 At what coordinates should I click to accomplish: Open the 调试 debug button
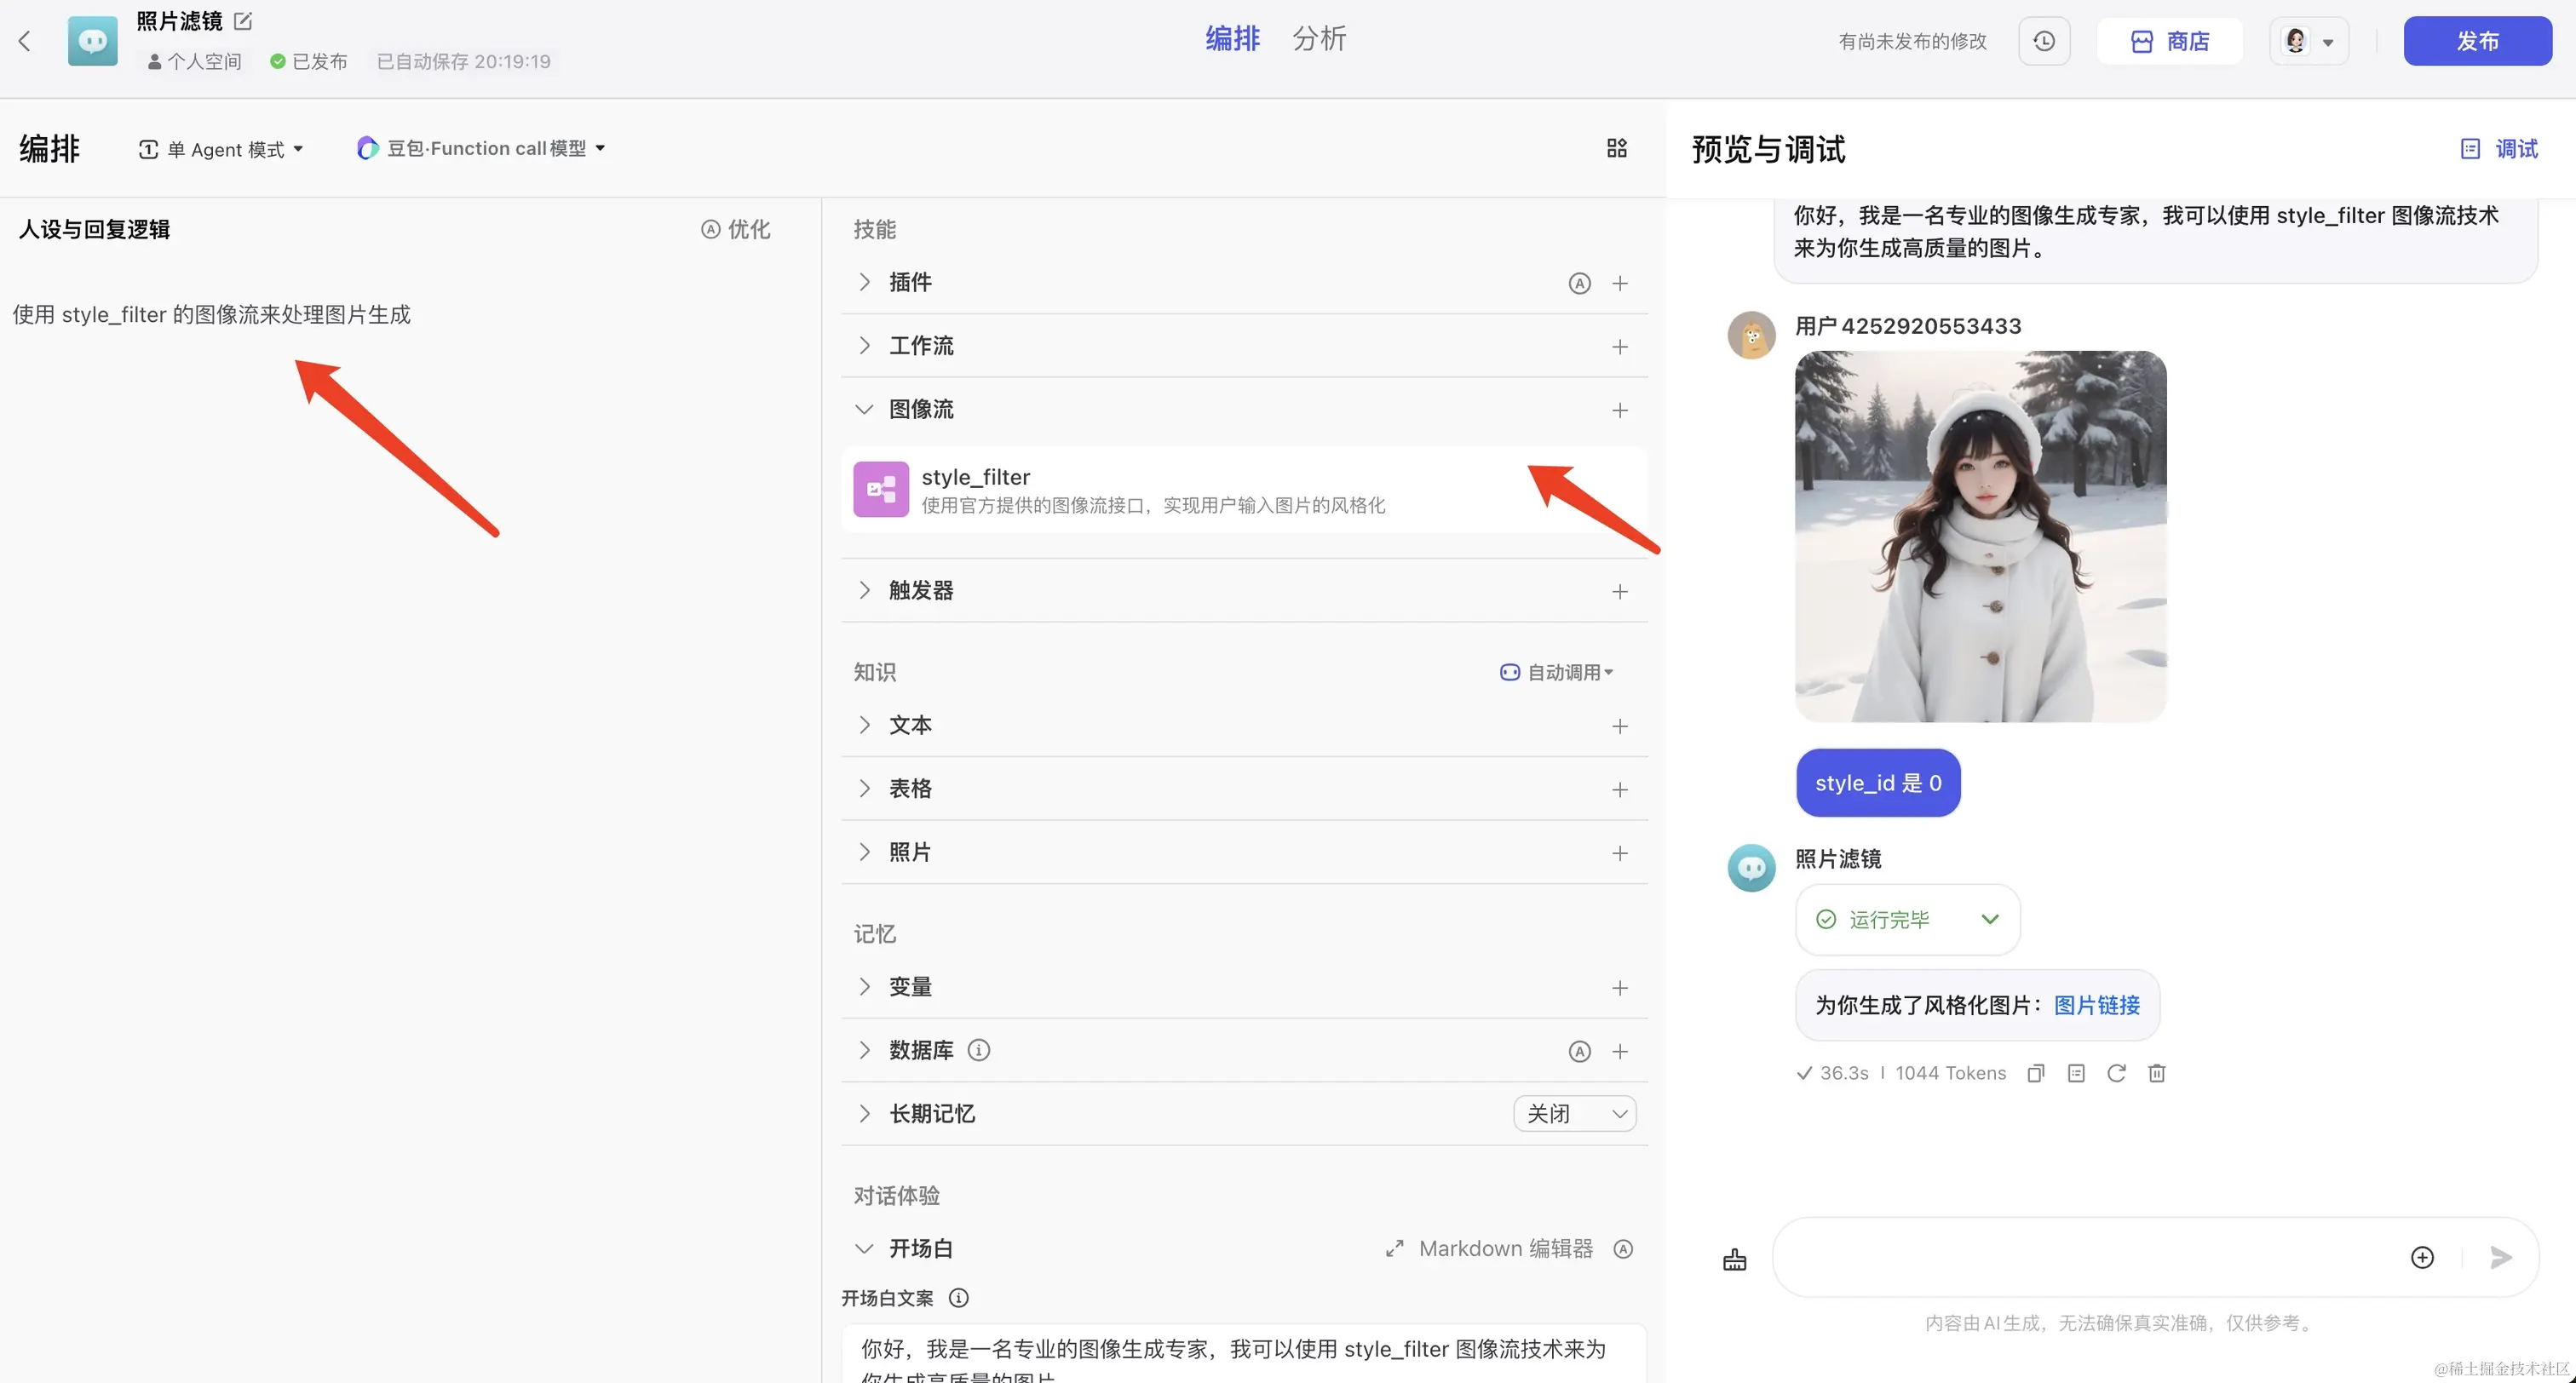coord(2499,149)
